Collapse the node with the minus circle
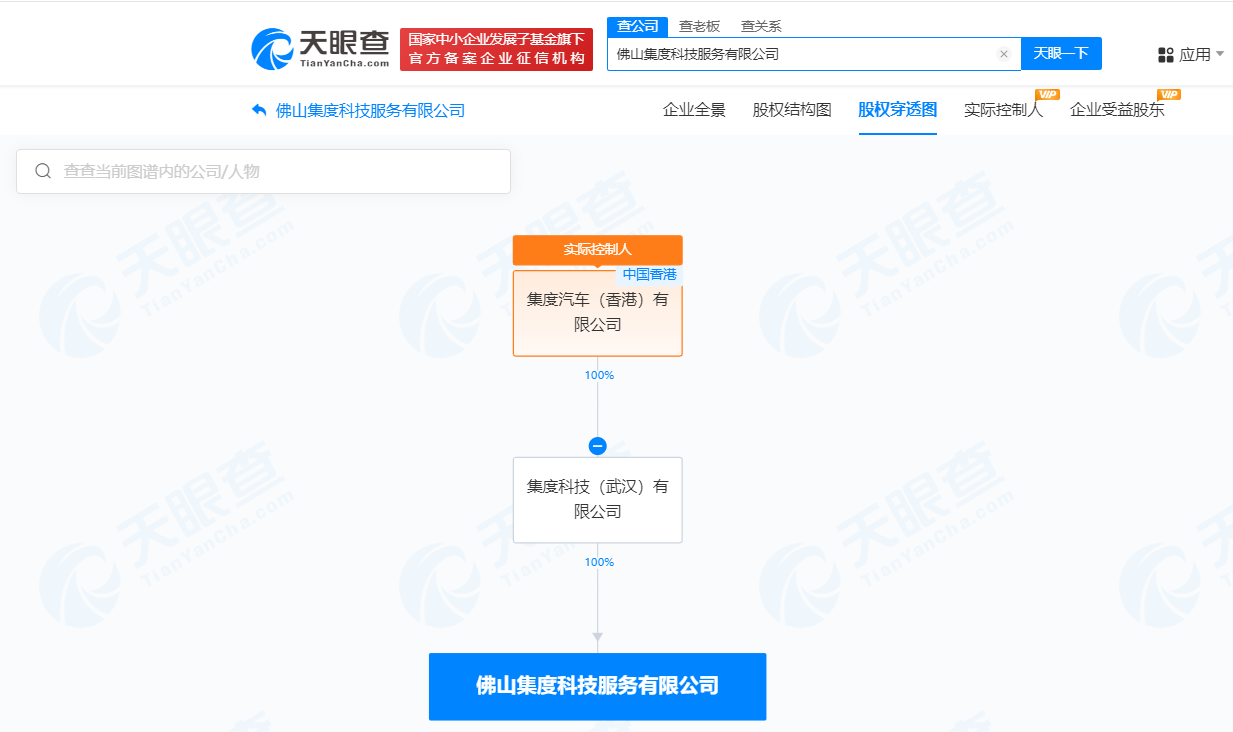Viewport: 1233px width, 732px height. [598, 446]
